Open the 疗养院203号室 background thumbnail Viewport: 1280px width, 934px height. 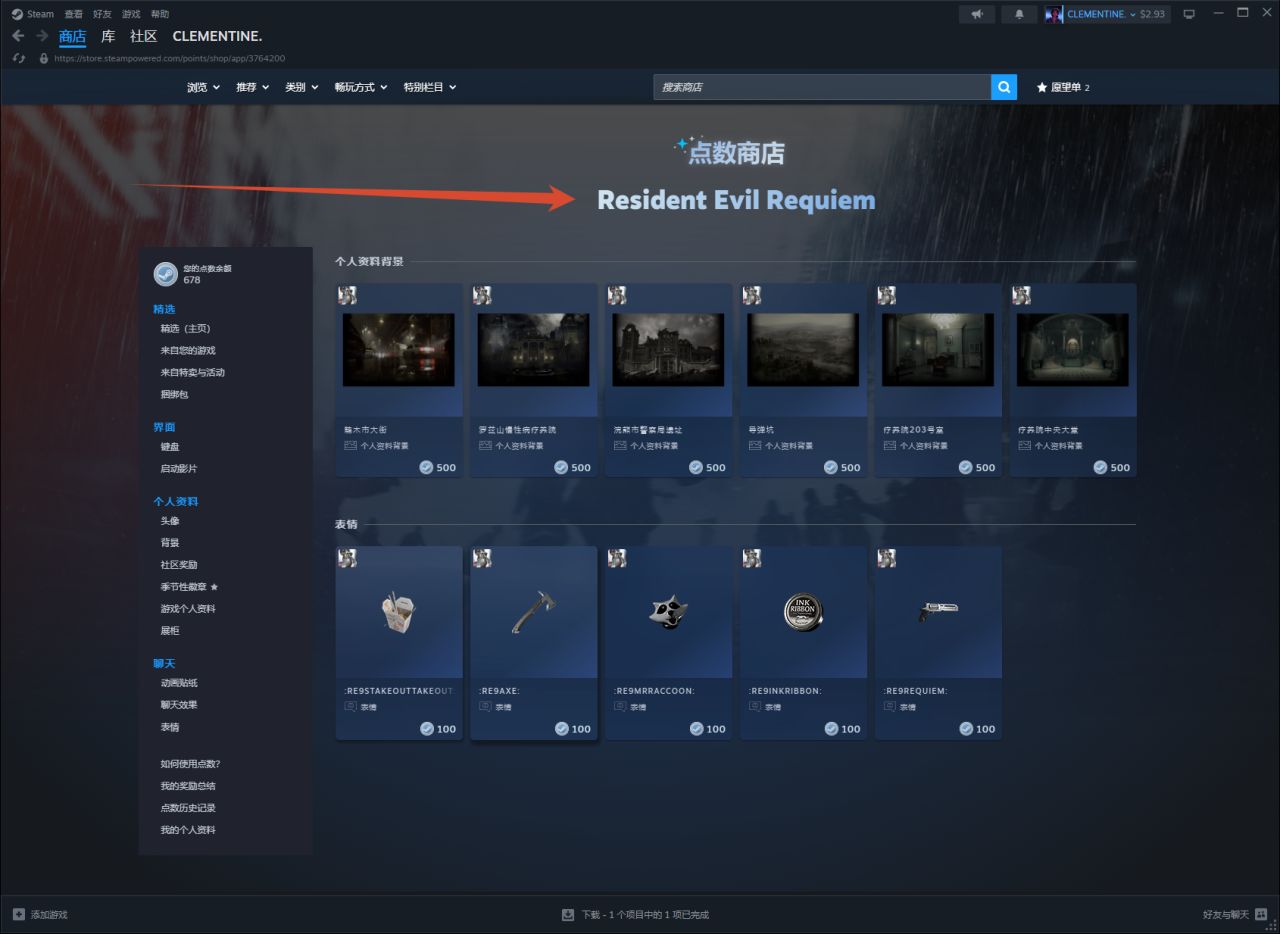[938, 350]
